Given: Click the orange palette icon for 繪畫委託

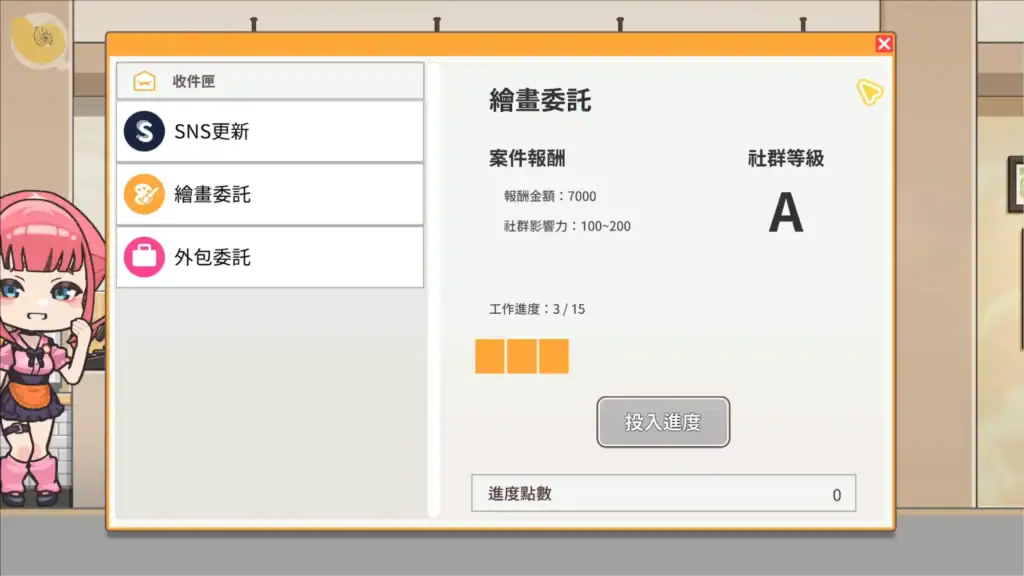Looking at the screenshot, I should 144,194.
